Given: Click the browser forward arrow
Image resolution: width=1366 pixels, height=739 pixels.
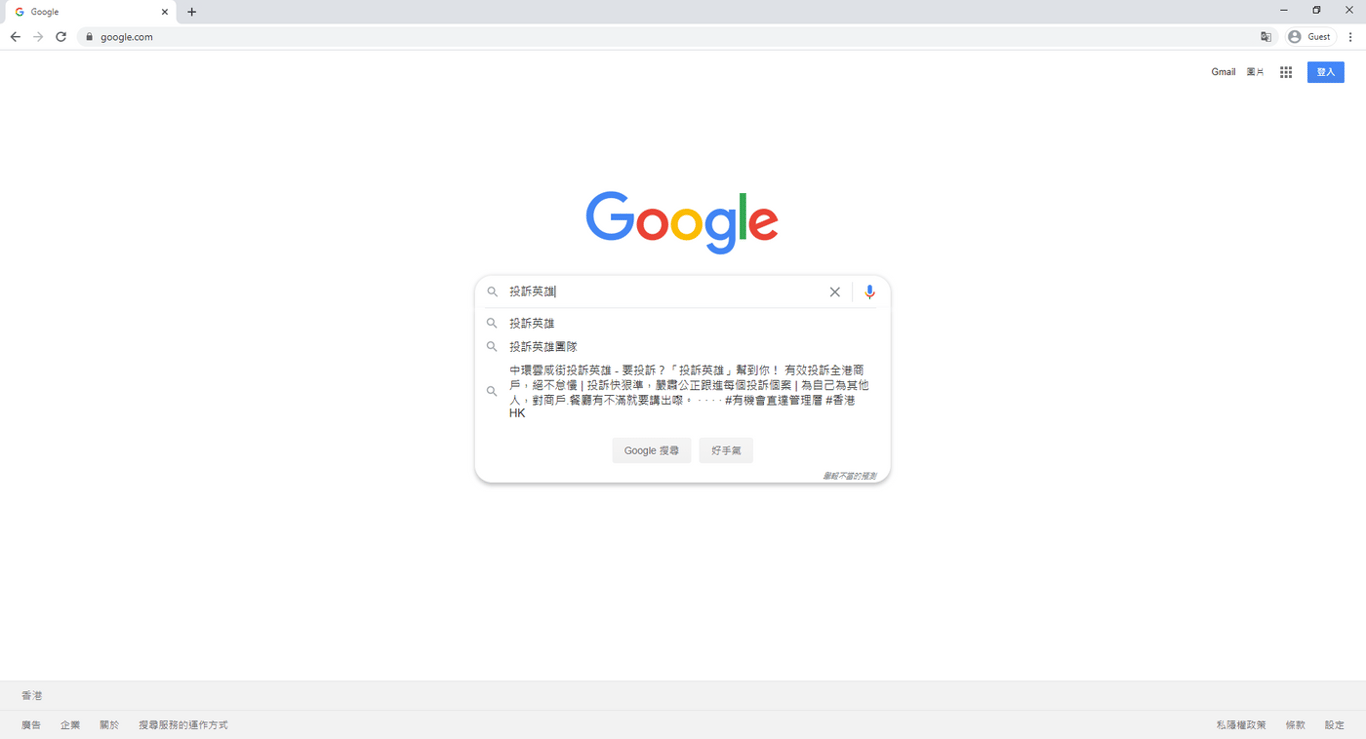Looking at the screenshot, I should 38,37.
